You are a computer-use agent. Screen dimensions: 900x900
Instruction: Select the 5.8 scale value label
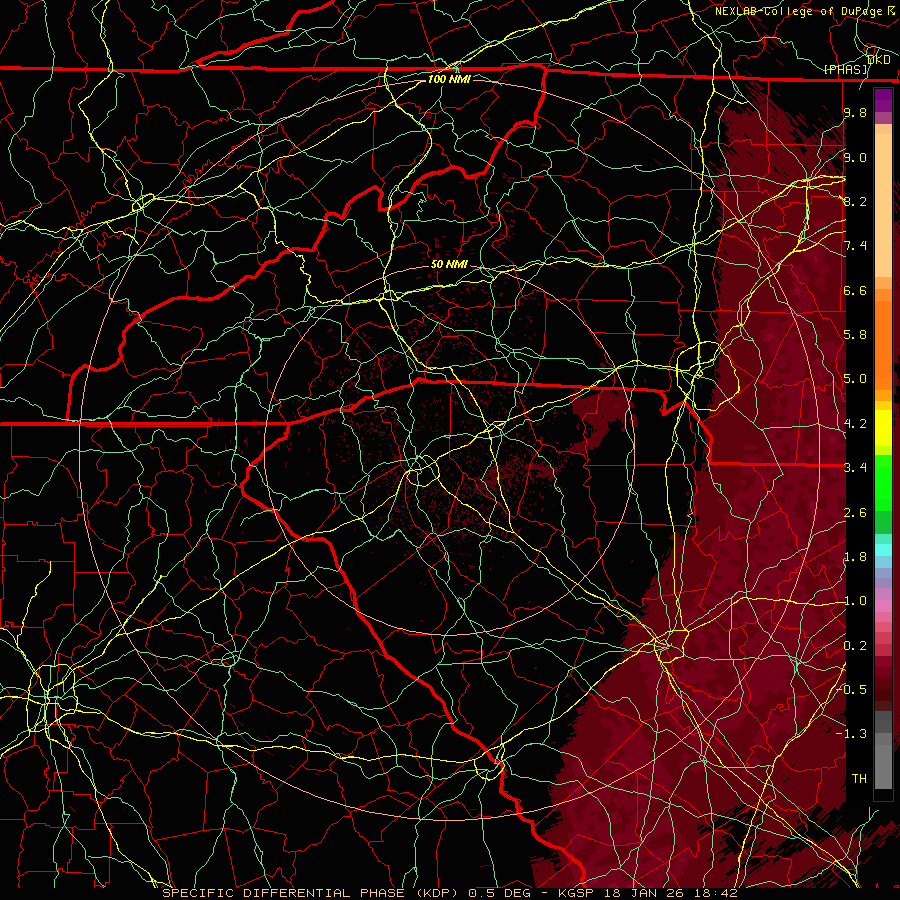tap(855, 335)
